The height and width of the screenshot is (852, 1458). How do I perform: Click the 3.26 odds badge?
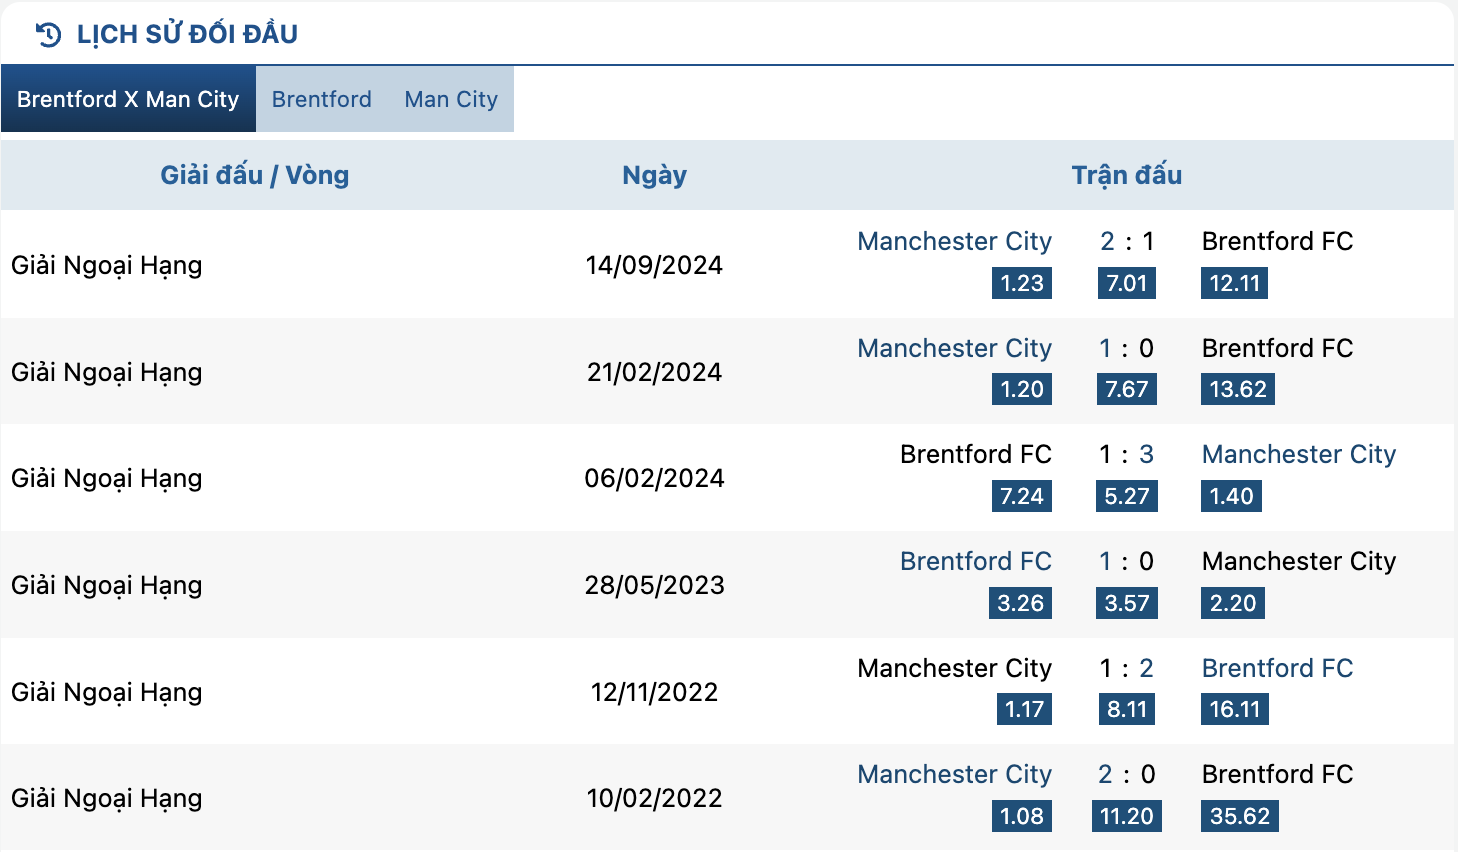click(1021, 603)
